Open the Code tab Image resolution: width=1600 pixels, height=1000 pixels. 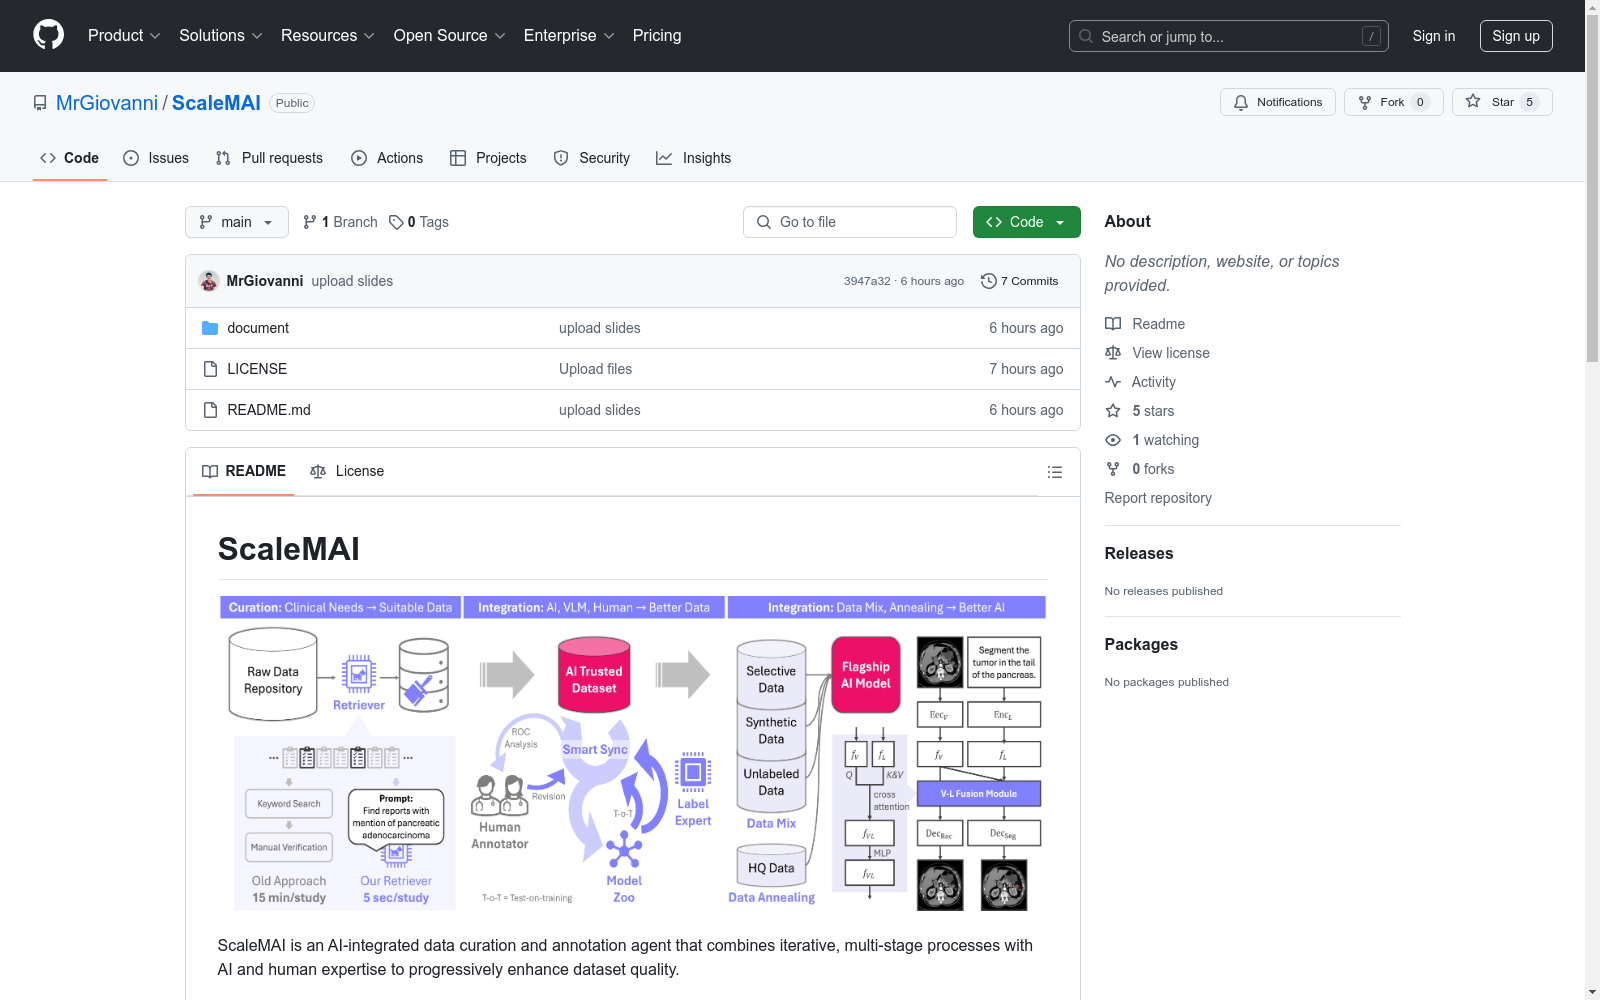(x=70, y=158)
